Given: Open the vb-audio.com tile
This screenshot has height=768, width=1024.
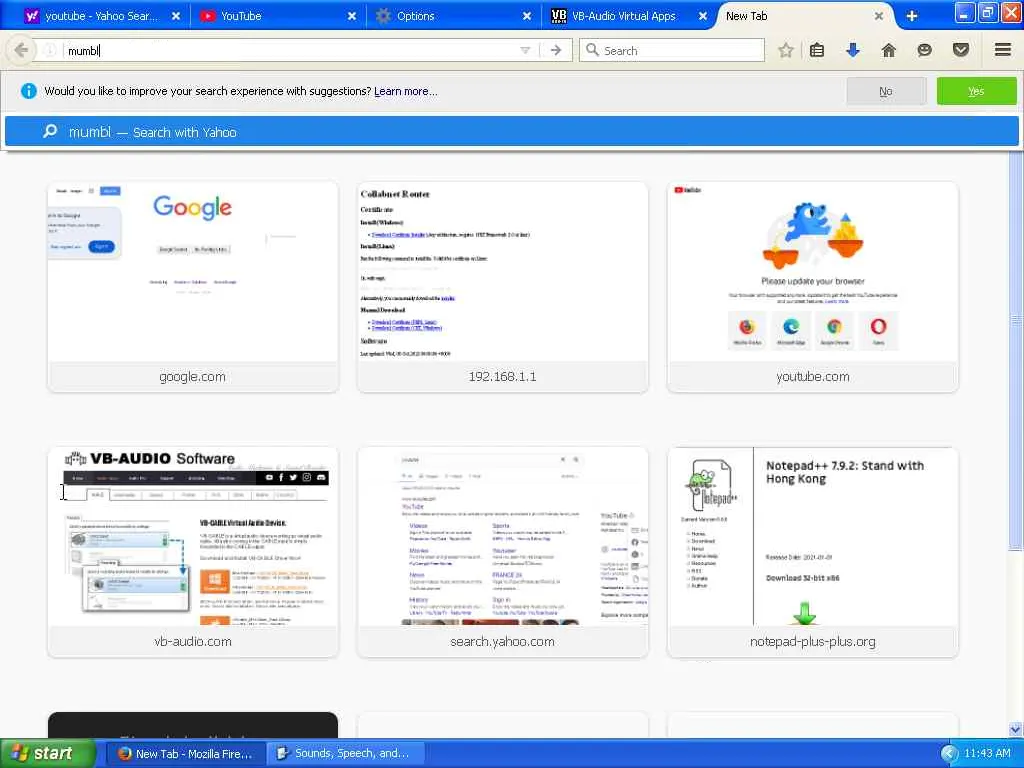Looking at the screenshot, I should point(193,552).
